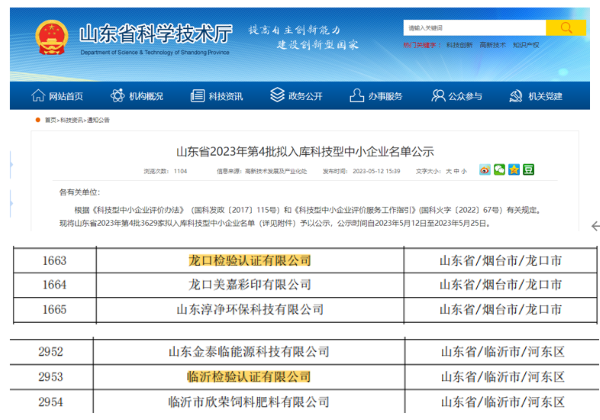
Task: Select 办事服务 in navigation bar
Action: [385, 96]
